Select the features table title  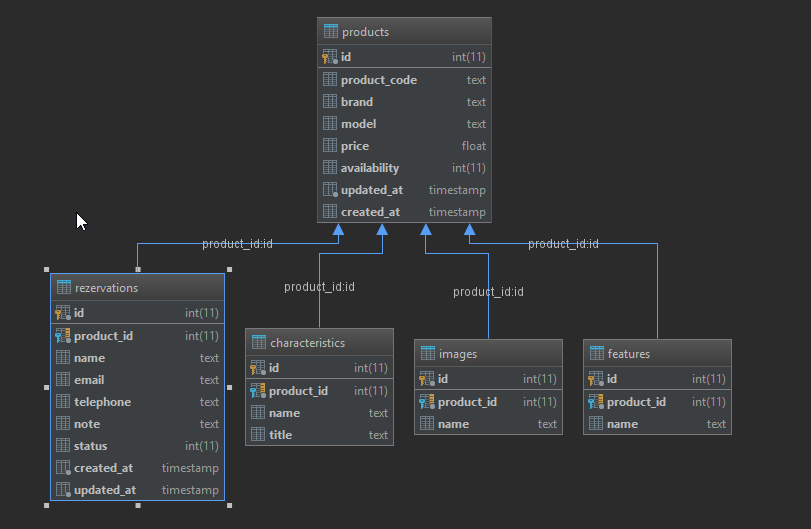(x=628, y=354)
